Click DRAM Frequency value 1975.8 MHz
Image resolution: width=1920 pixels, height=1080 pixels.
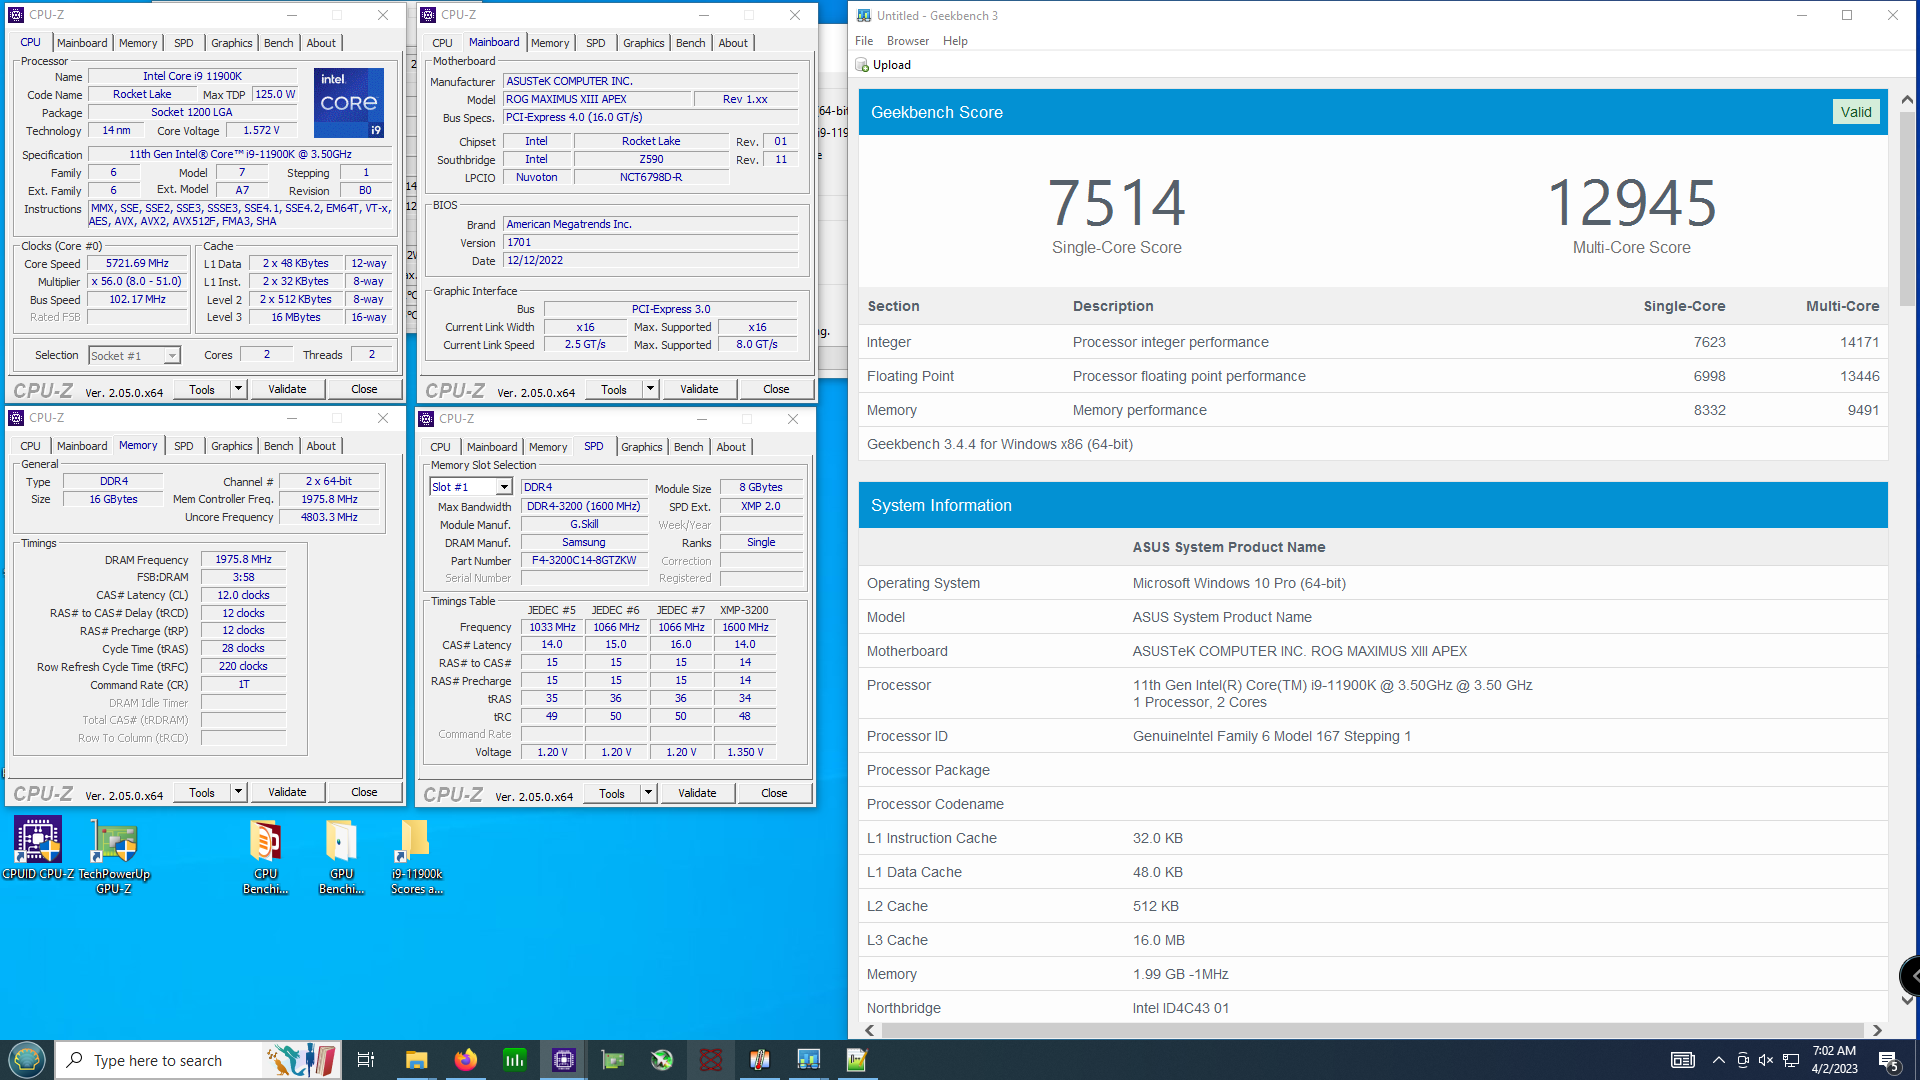(x=243, y=559)
